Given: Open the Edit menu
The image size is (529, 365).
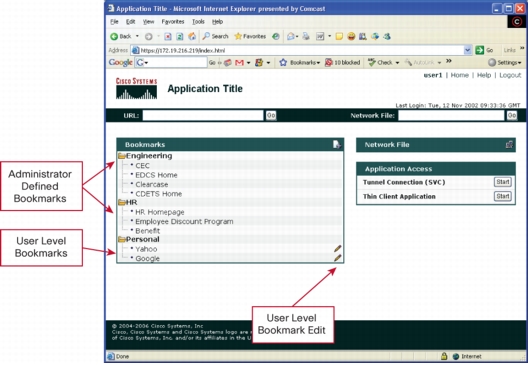Looking at the screenshot, I should click(130, 22).
